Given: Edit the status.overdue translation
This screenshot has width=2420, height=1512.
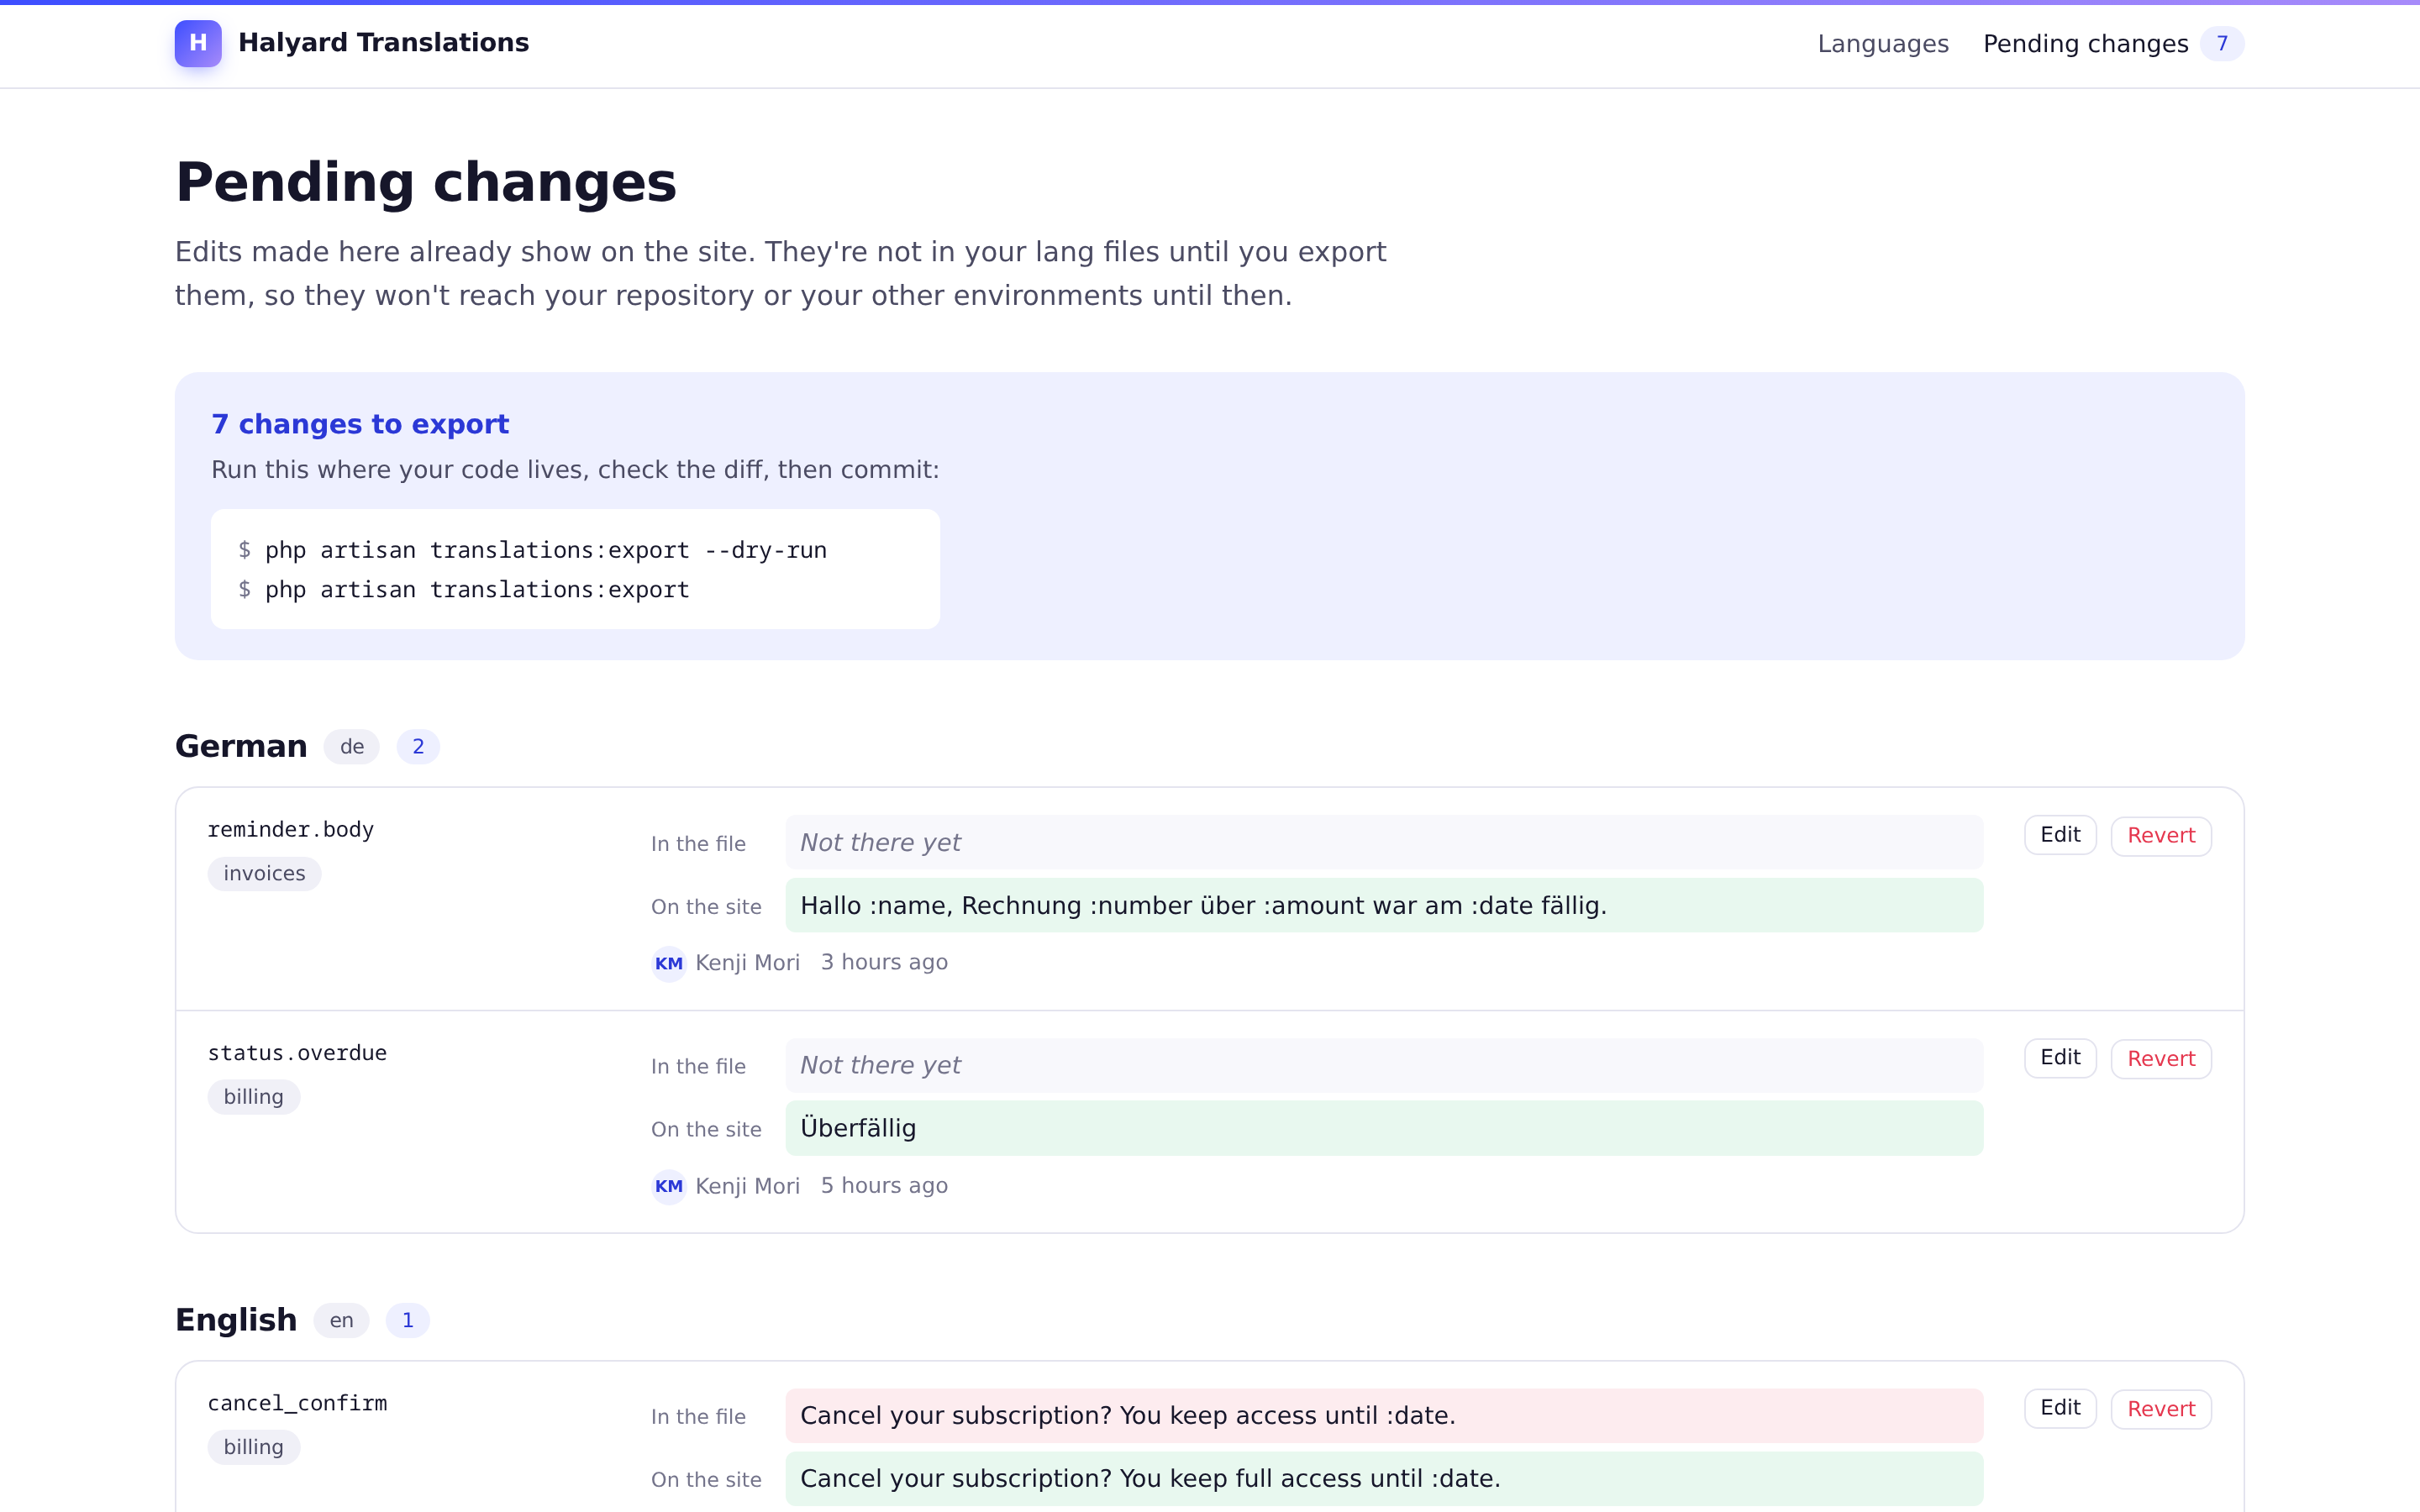Looking at the screenshot, I should [2060, 1058].
